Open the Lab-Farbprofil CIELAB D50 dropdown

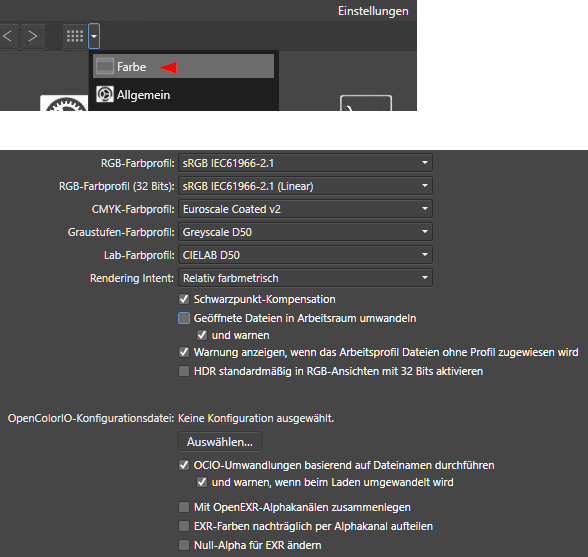305,255
